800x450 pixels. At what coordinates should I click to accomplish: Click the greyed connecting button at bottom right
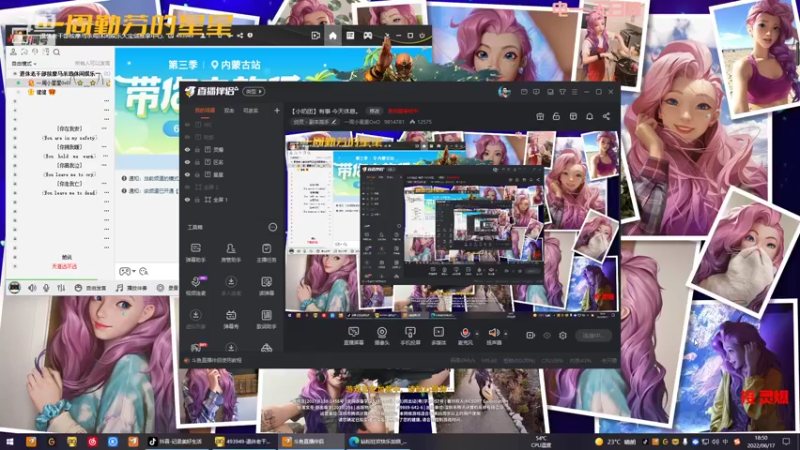point(593,335)
